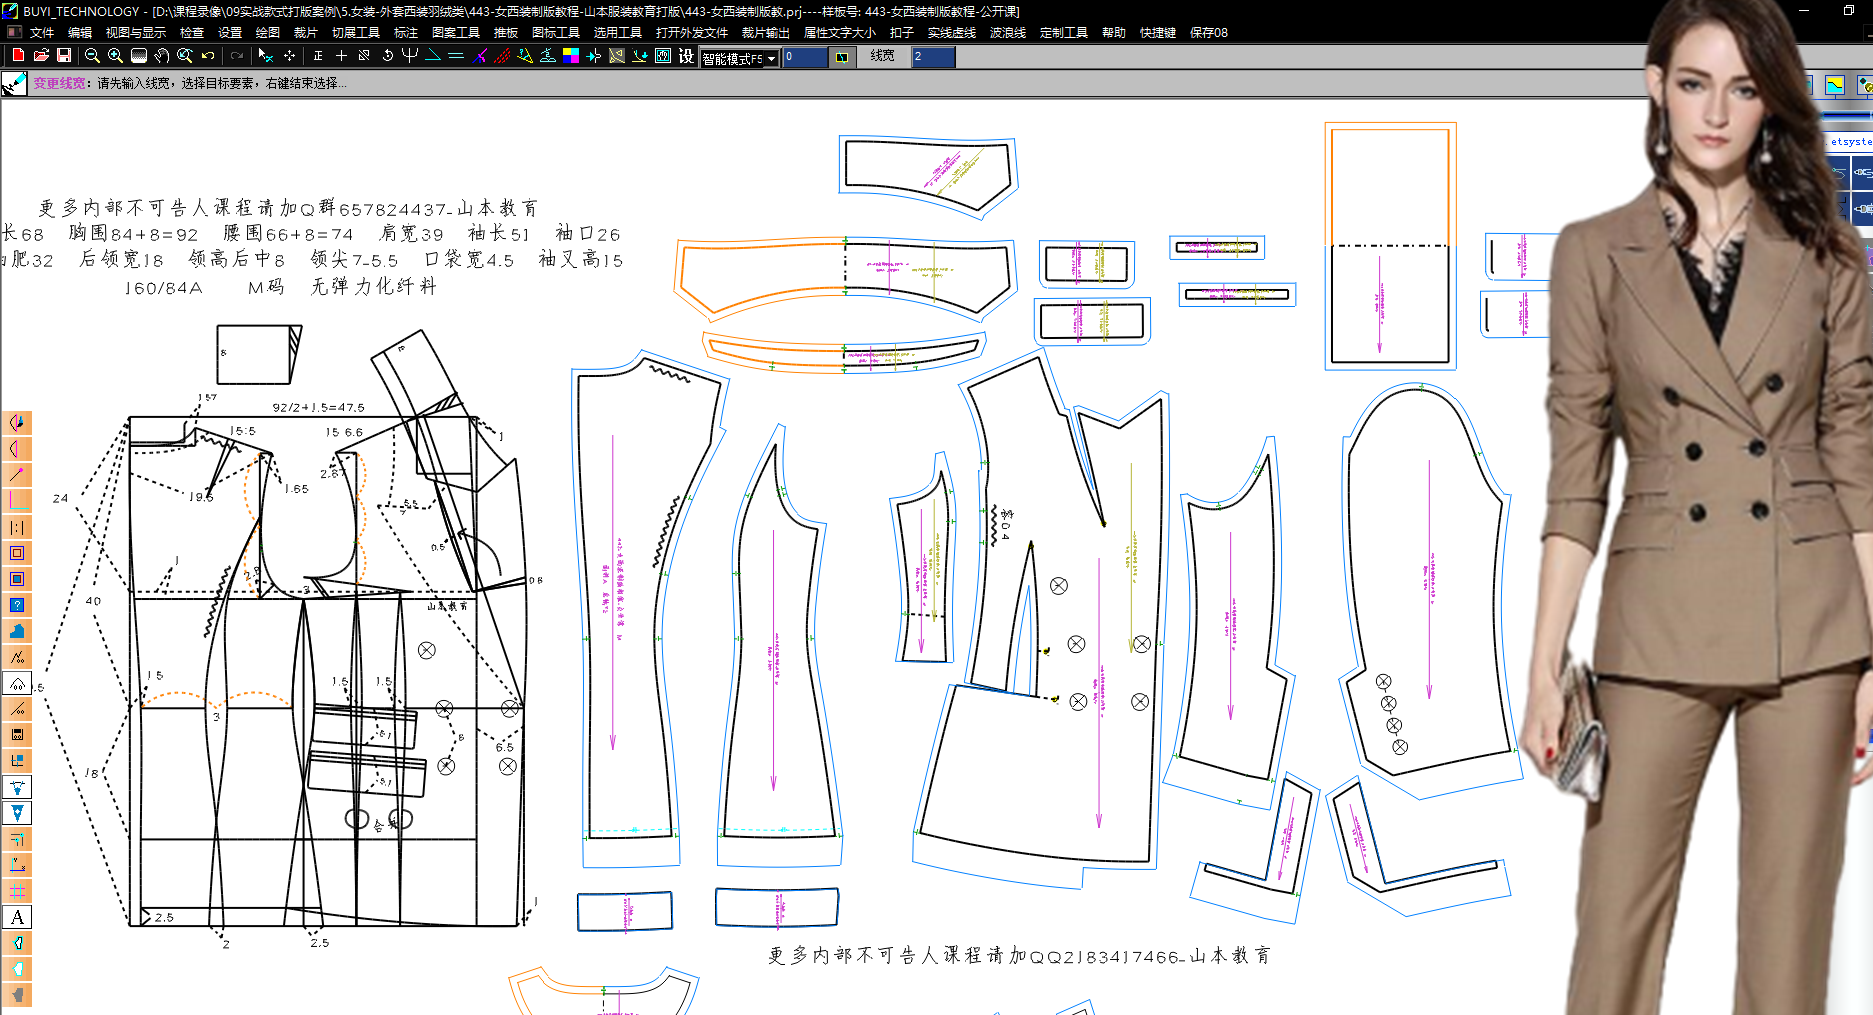Click the 线宽 line width button
The width and height of the screenshot is (1873, 1015).
[x=881, y=56]
